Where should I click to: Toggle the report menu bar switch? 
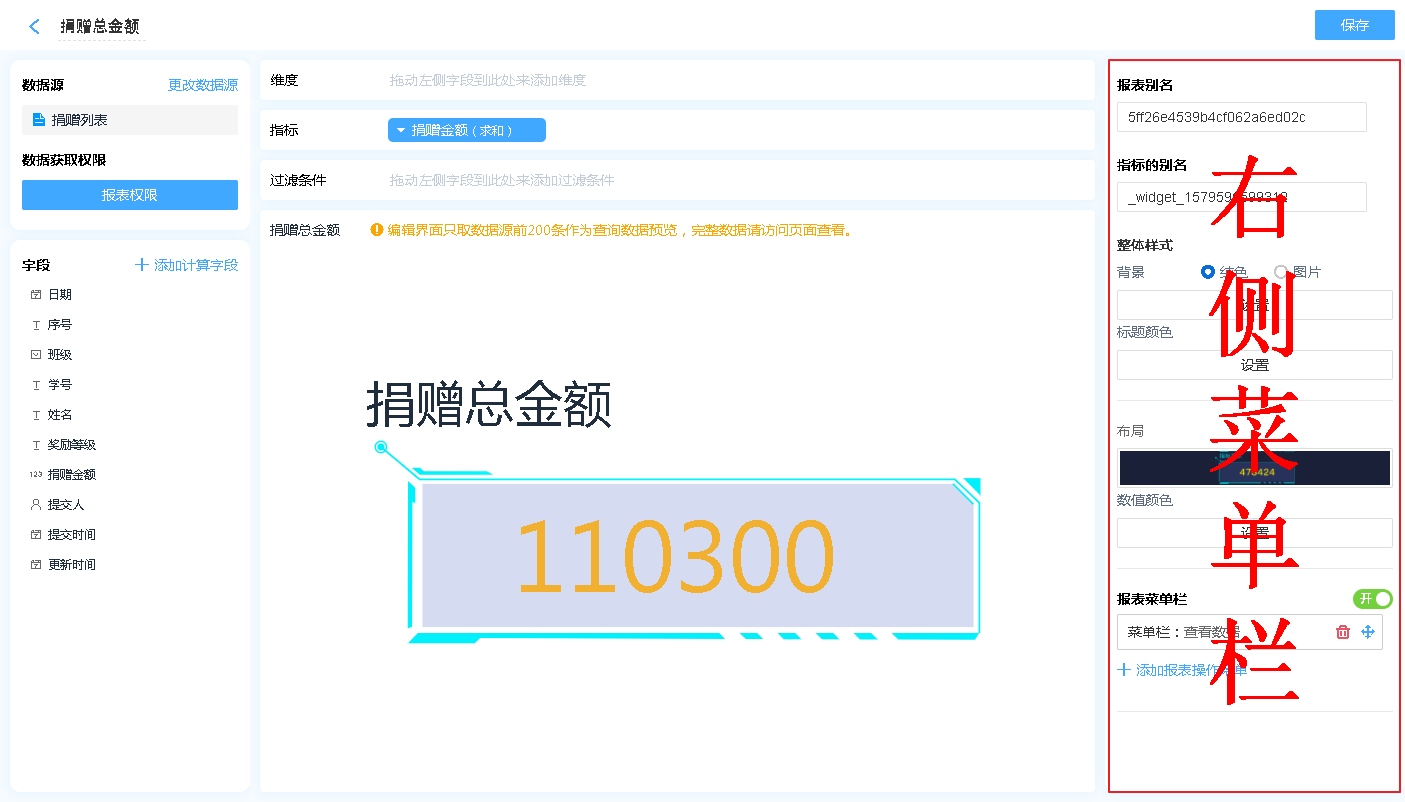point(1372,599)
